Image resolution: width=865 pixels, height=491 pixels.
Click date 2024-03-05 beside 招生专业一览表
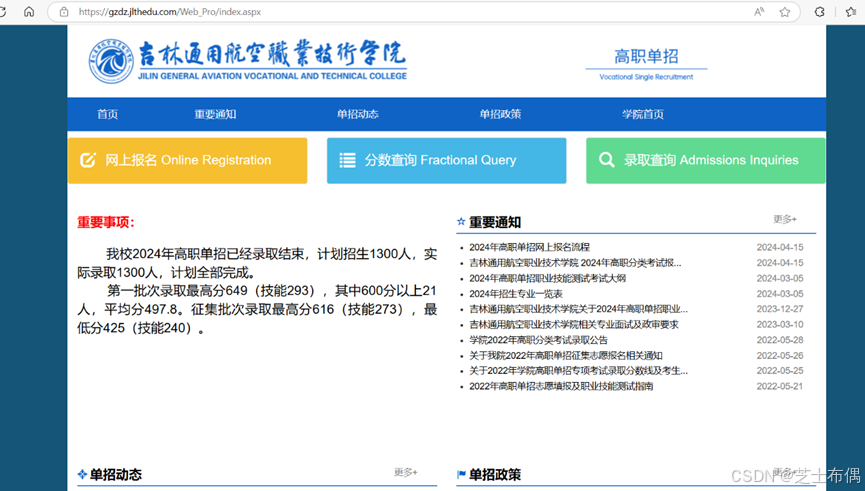780,293
